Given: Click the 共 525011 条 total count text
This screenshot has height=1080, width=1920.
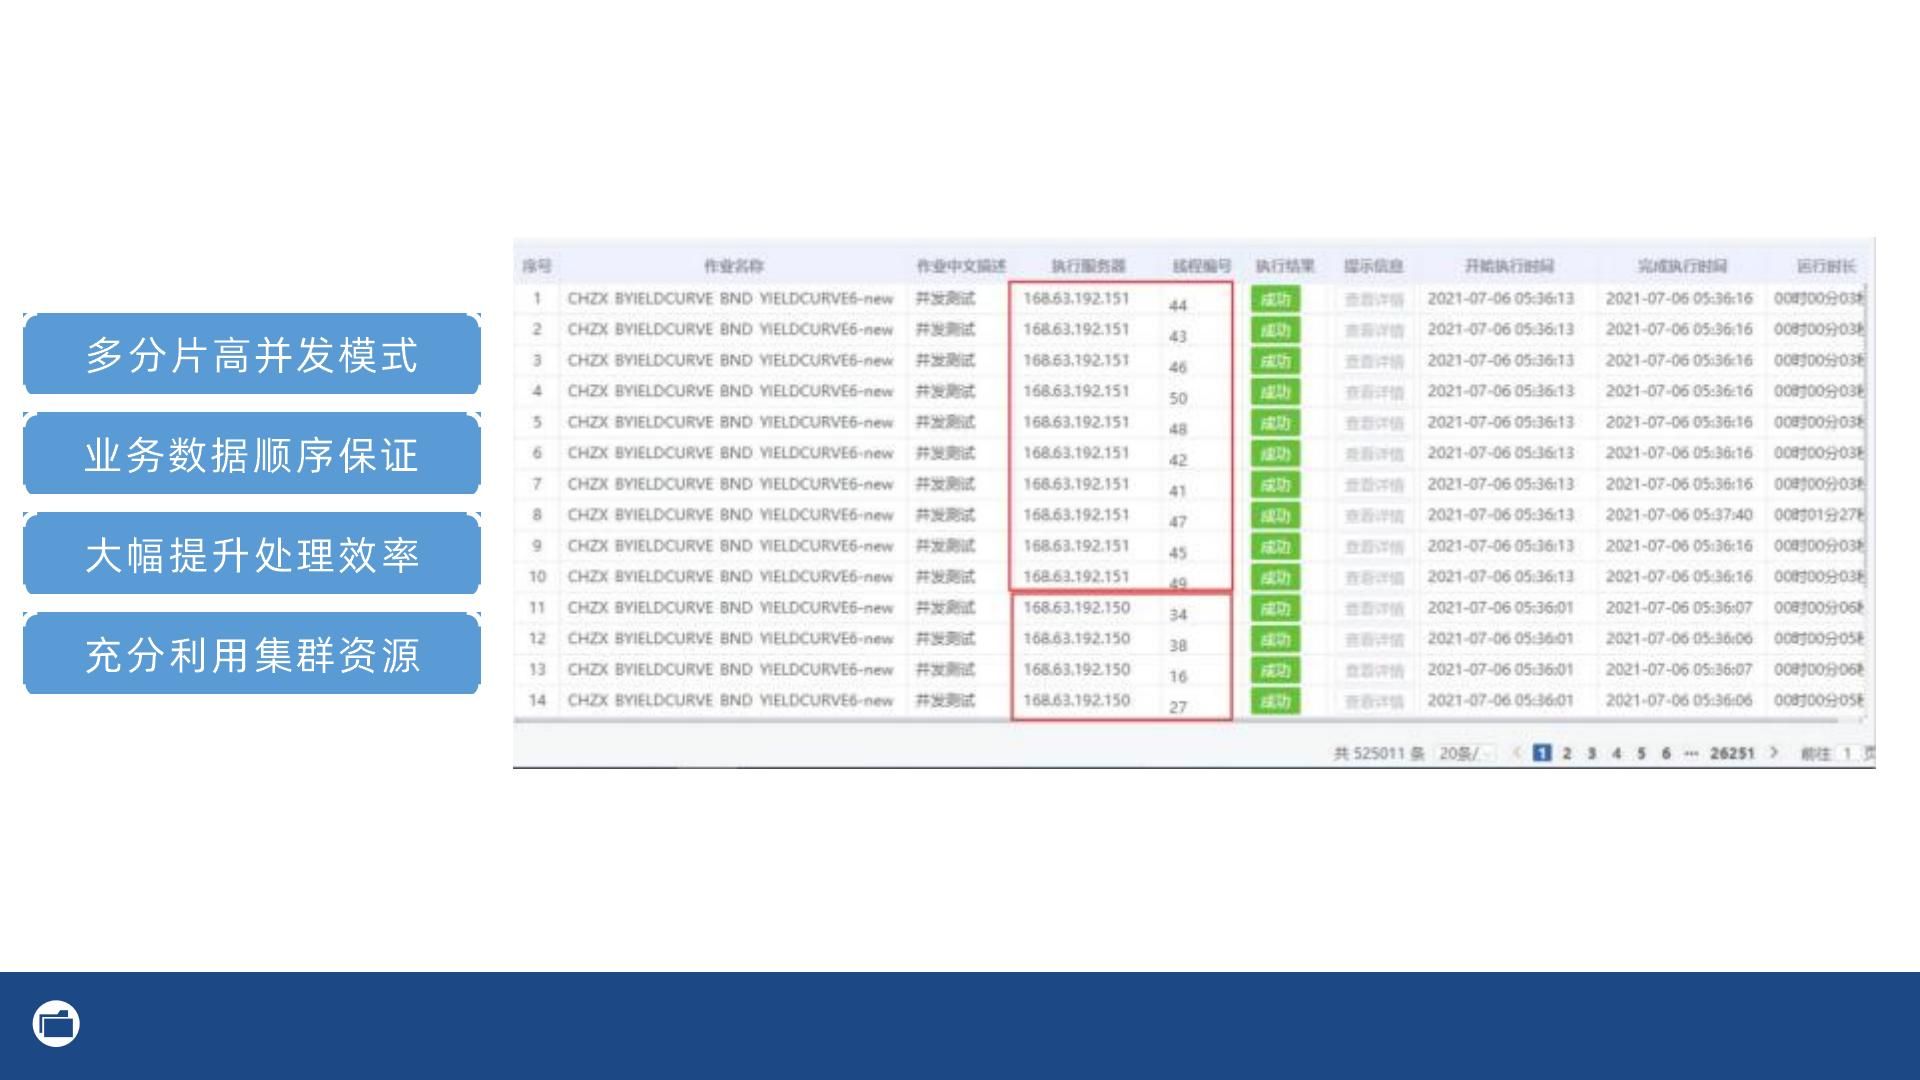Looking at the screenshot, I should pos(1378,753).
